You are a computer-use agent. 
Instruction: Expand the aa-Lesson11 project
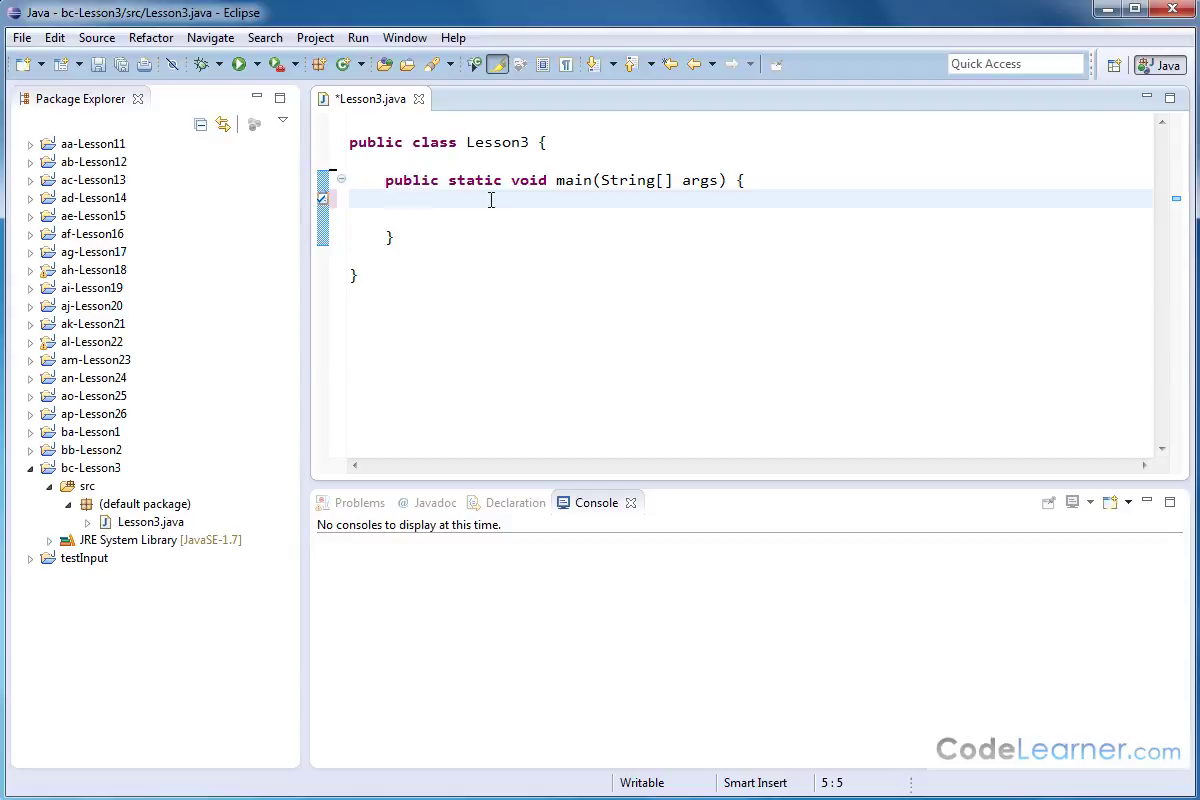(x=30, y=144)
